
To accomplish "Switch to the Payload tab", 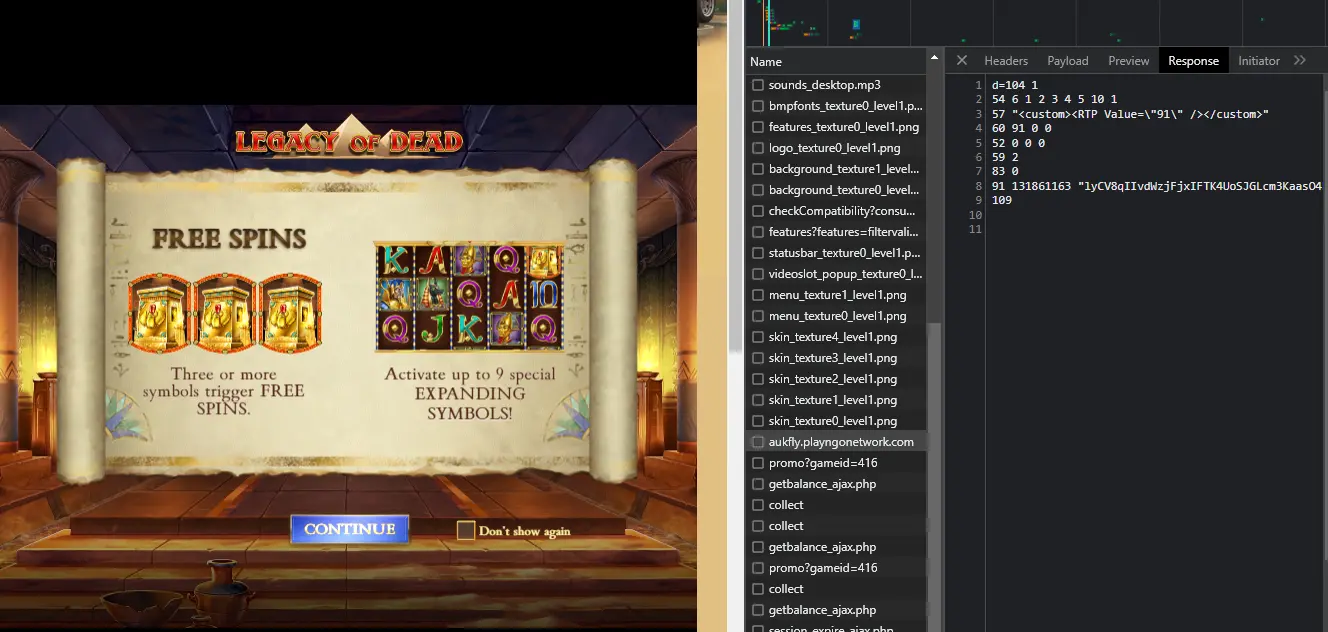I will pos(1067,61).
